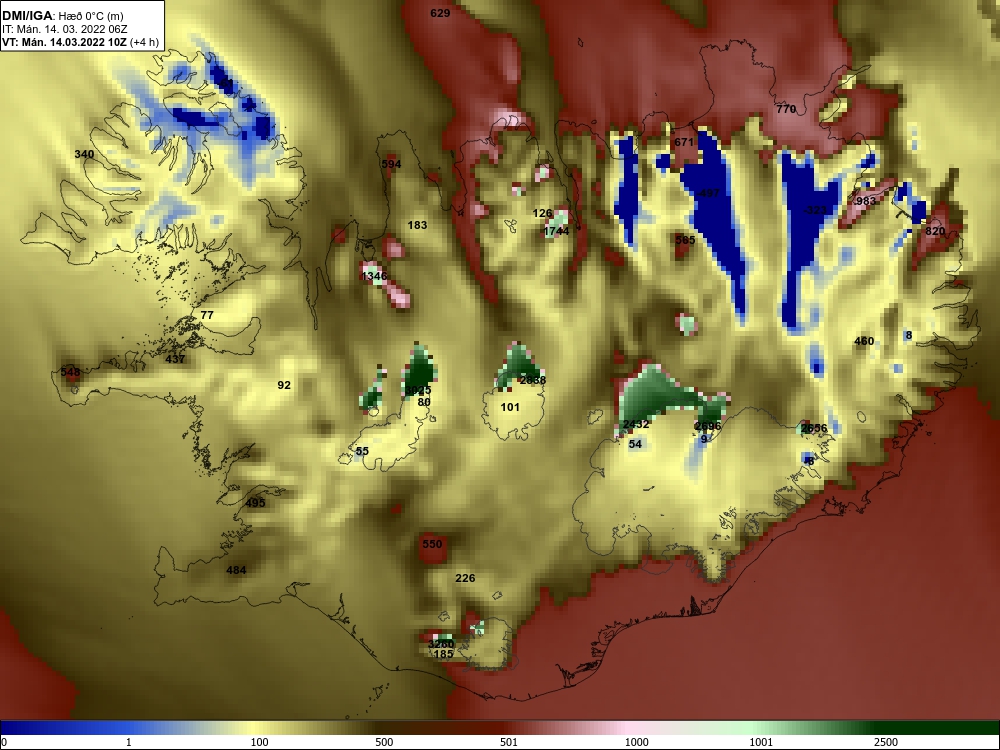Pick the map value 770
This screenshot has height=750, width=1000.
pyautogui.click(x=786, y=109)
